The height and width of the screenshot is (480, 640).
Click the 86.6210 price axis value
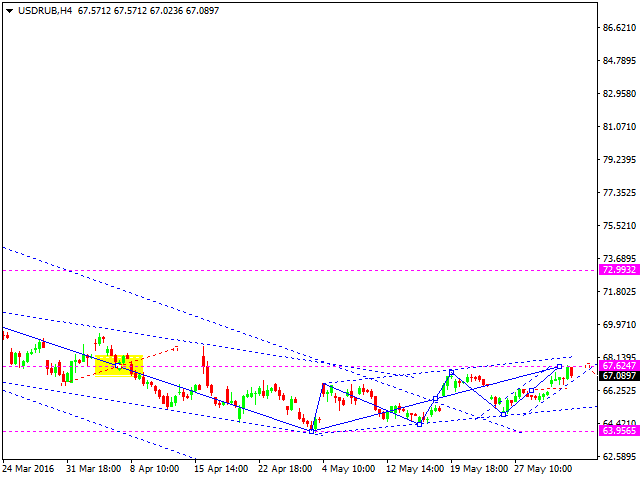click(x=620, y=27)
